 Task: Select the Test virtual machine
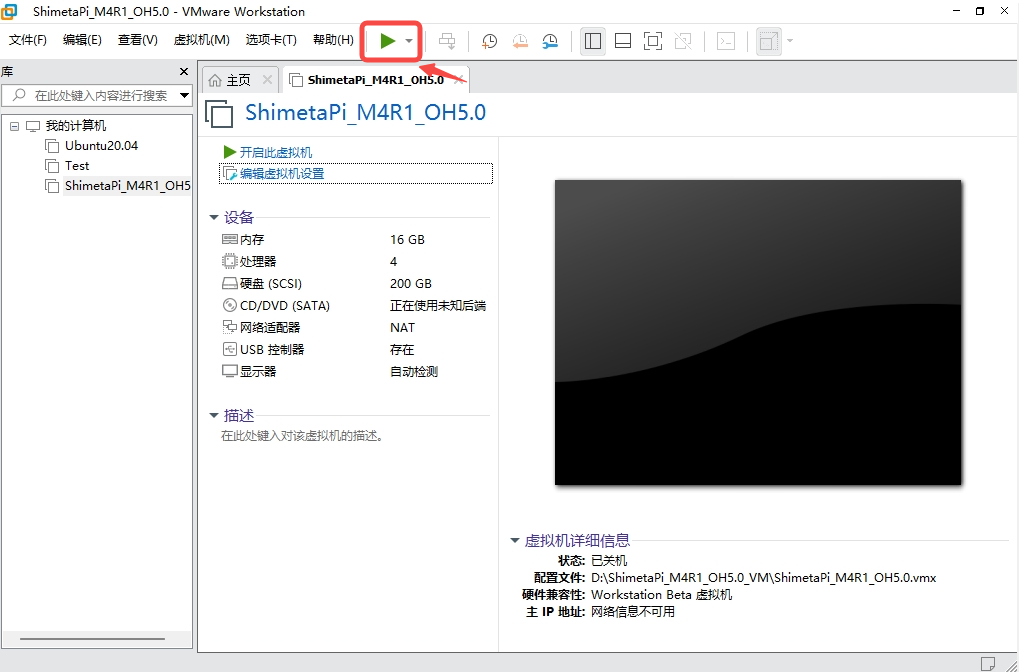tap(77, 166)
